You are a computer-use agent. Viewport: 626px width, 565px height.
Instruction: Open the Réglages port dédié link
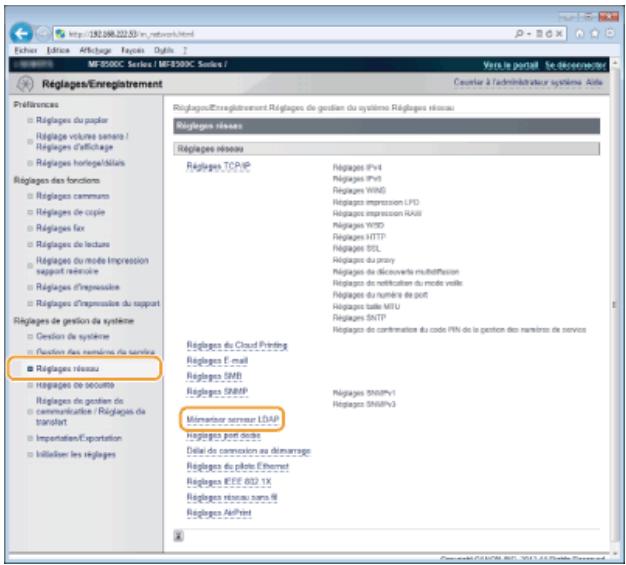click(224, 435)
